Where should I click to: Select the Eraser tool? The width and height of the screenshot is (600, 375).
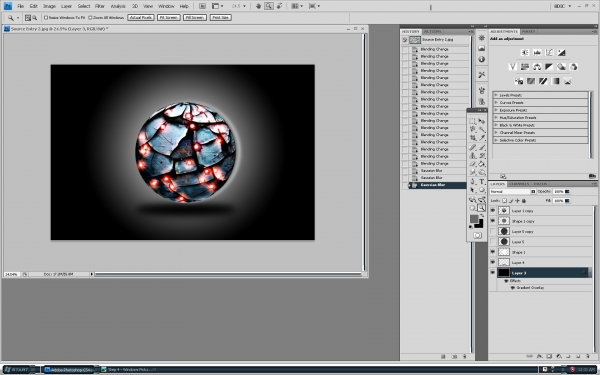tap(473, 164)
